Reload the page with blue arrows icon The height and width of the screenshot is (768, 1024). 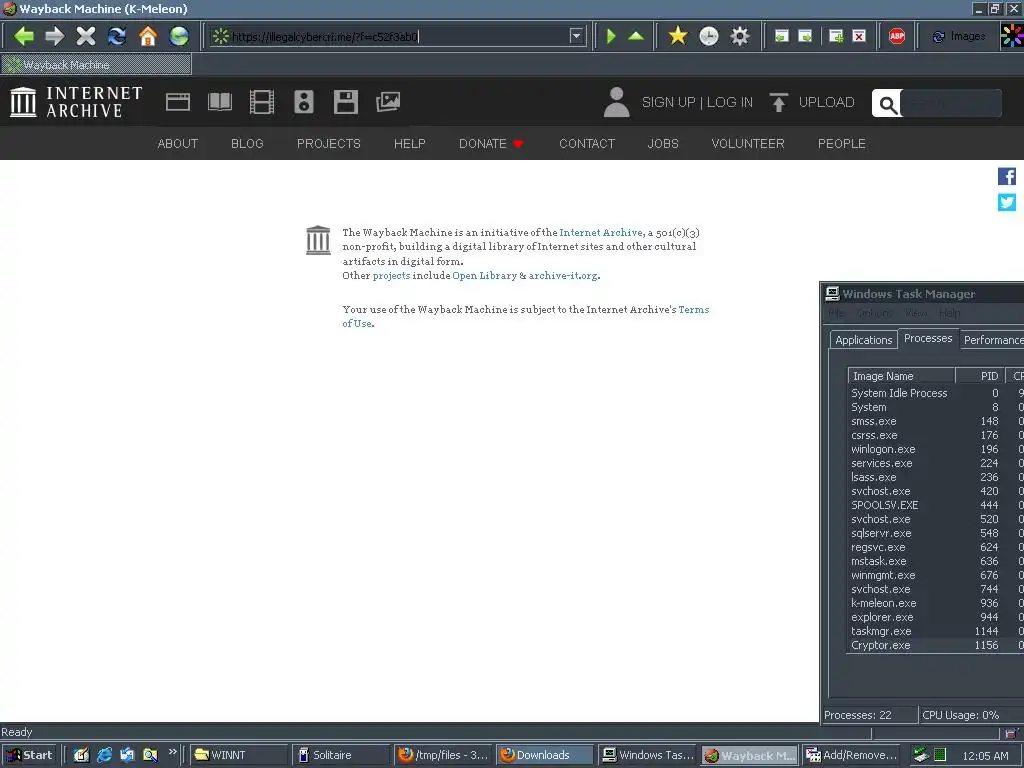tap(117, 36)
